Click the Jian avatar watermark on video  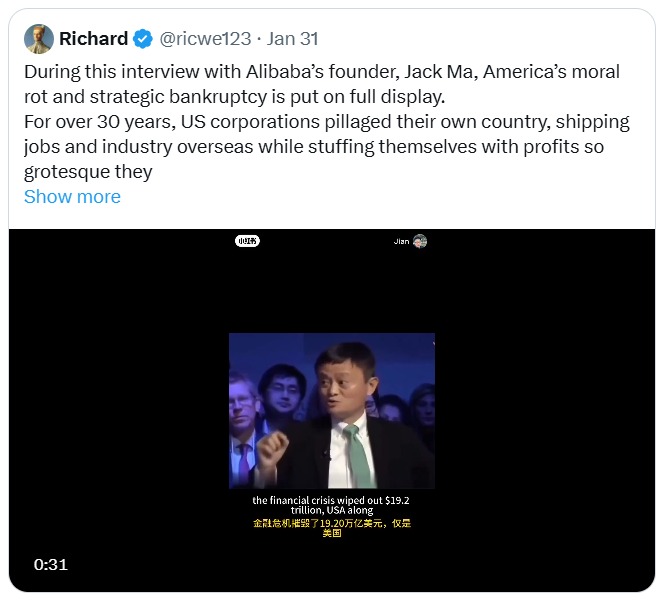[x=420, y=241]
